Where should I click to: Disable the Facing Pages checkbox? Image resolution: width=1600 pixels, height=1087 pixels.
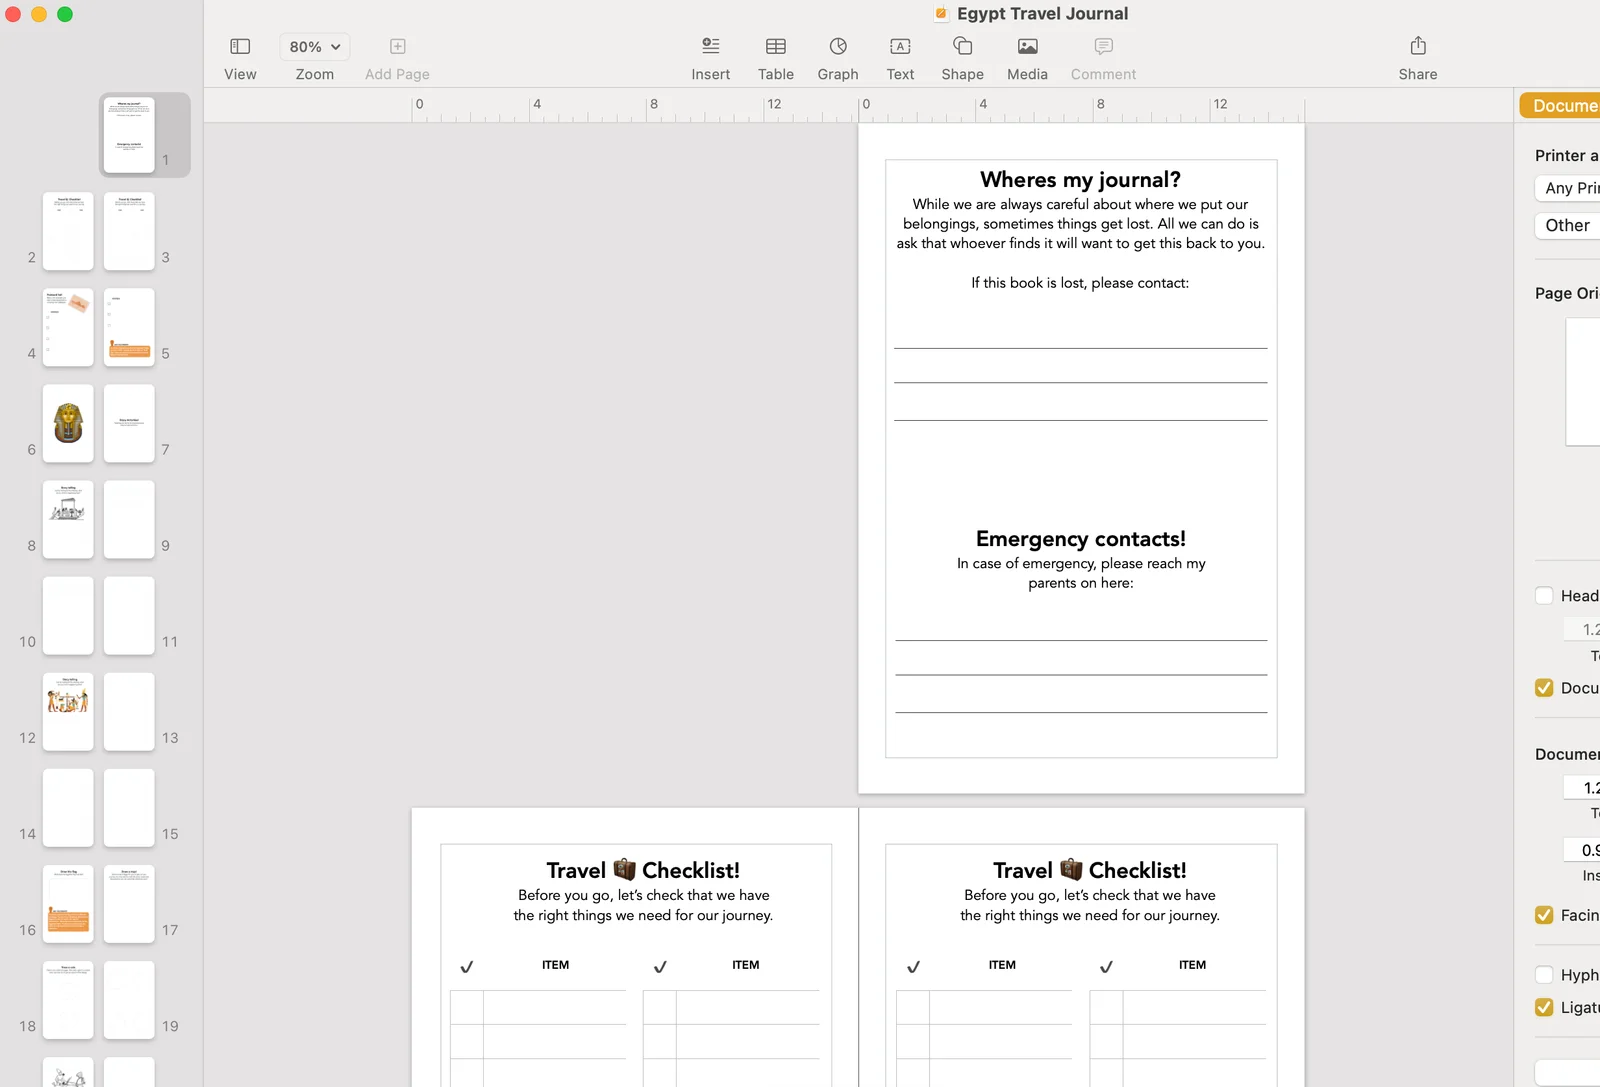[1542, 915]
